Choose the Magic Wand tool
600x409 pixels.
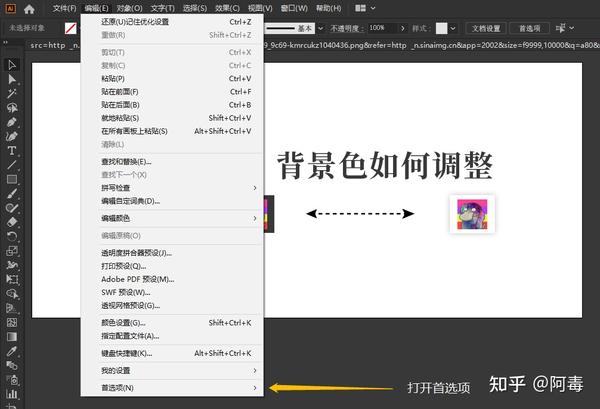tap(12, 93)
